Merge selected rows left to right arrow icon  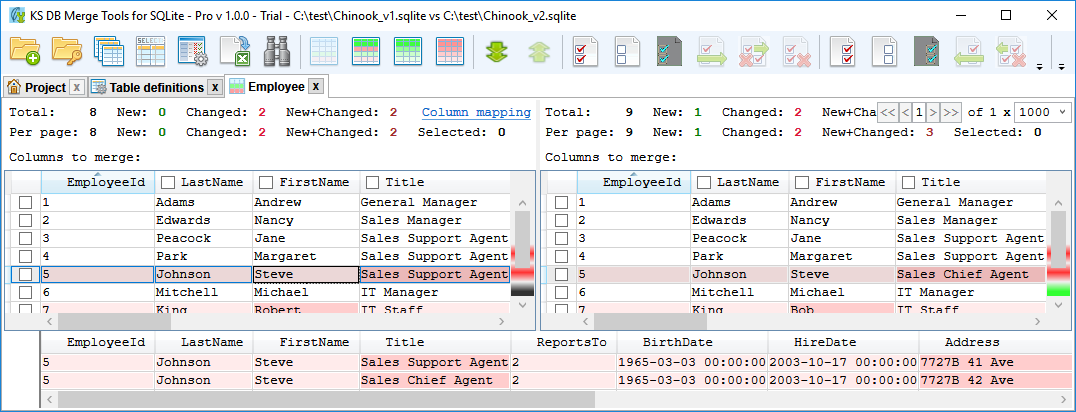tap(712, 52)
